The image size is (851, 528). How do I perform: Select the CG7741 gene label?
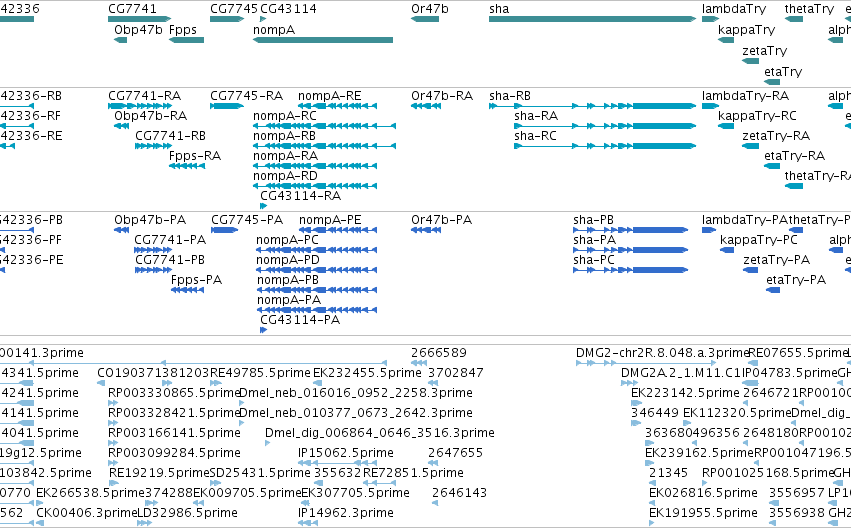(132, 9)
